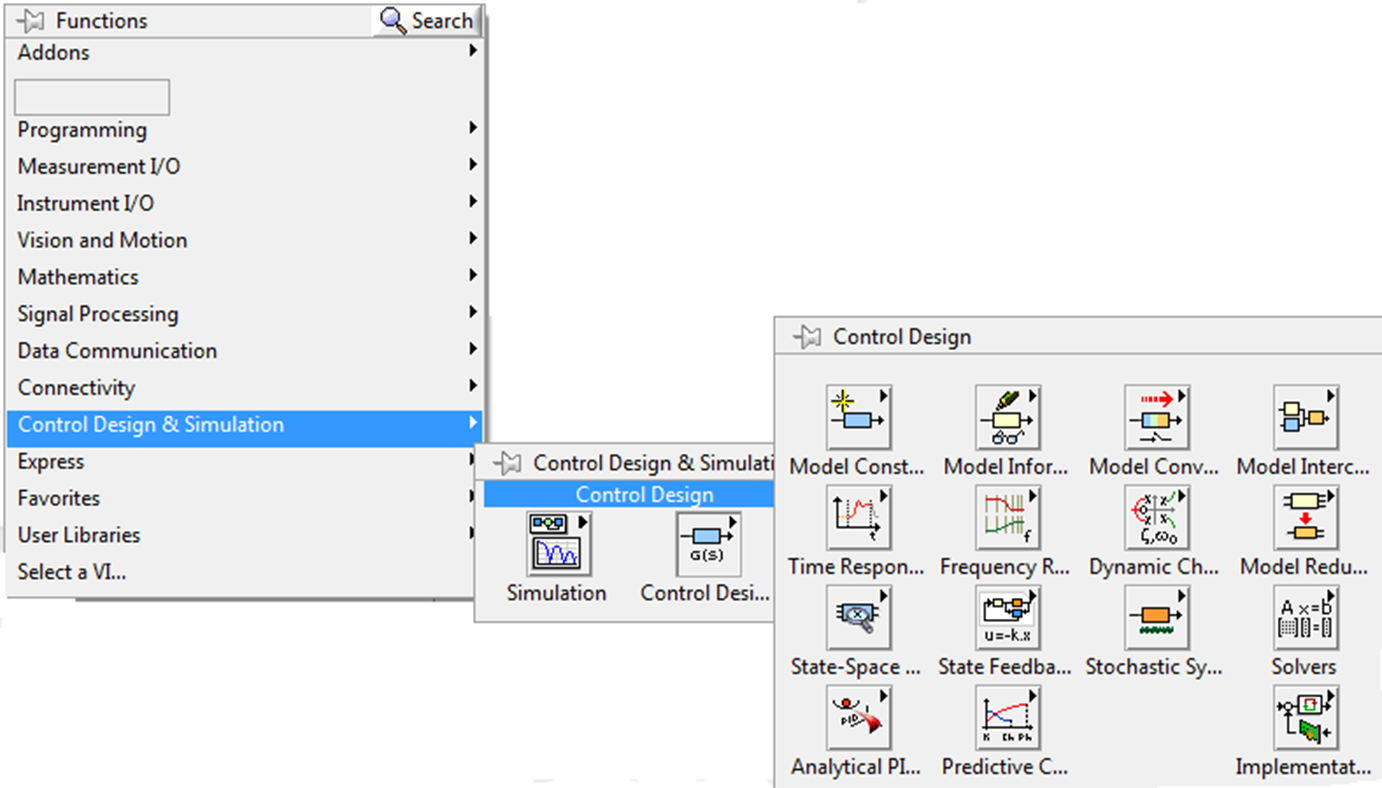Image resolution: width=1382 pixels, height=788 pixels.
Task: Select the Vision and Motion category
Action: [245, 240]
